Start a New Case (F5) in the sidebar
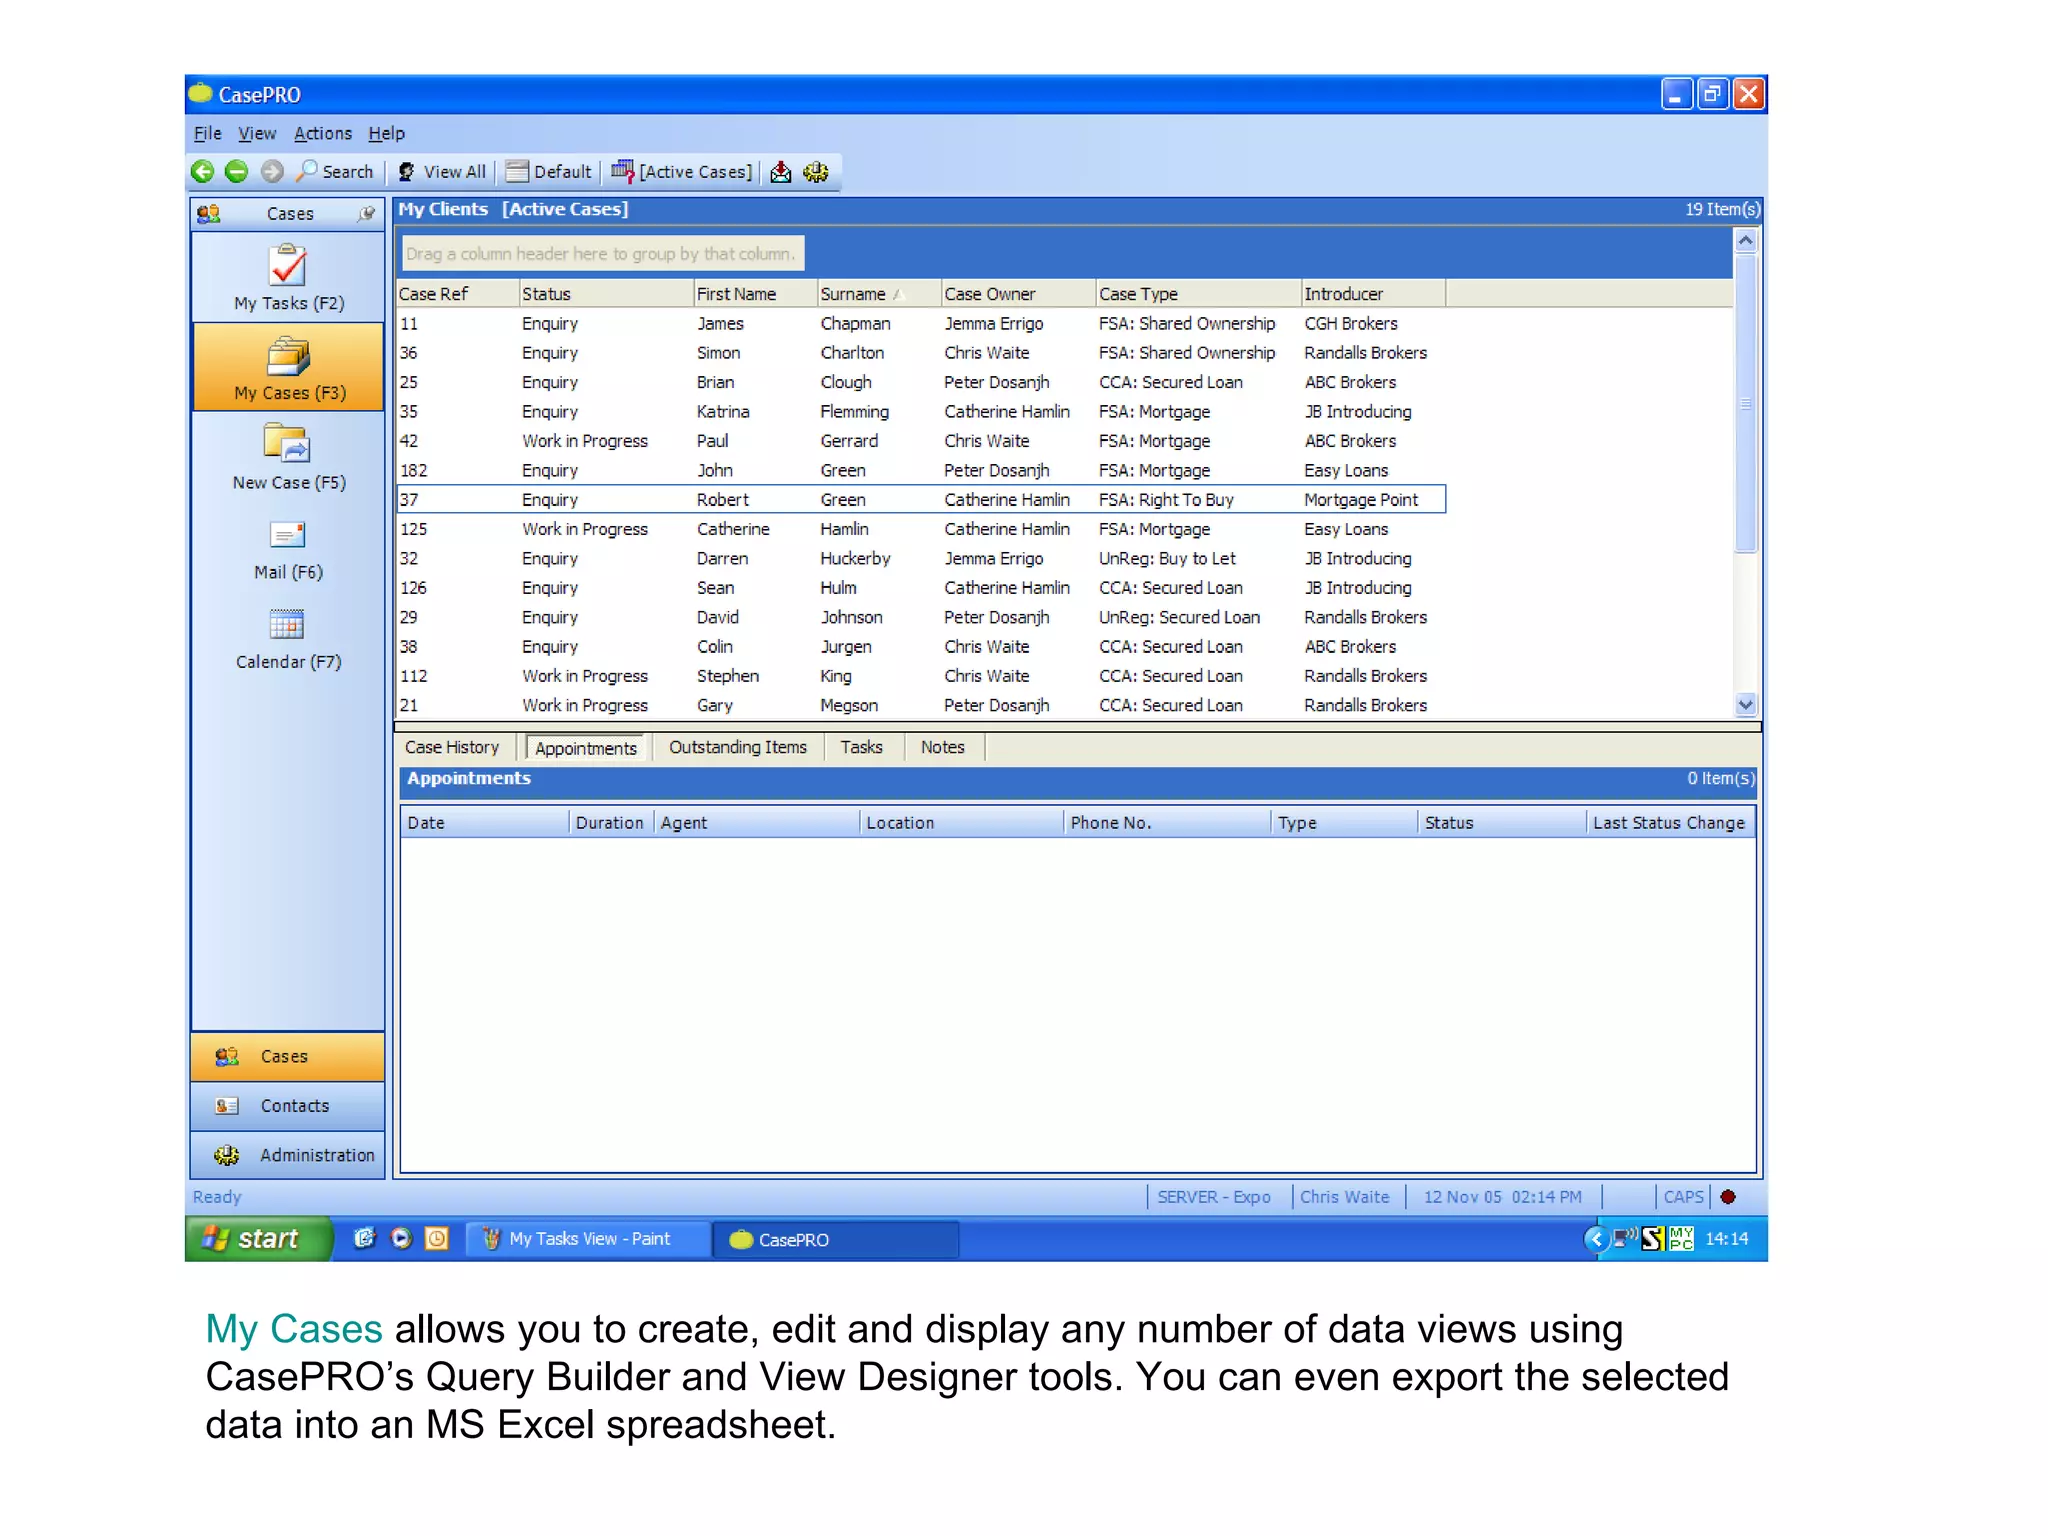The height and width of the screenshot is (1536, 2048). (288, 458)
